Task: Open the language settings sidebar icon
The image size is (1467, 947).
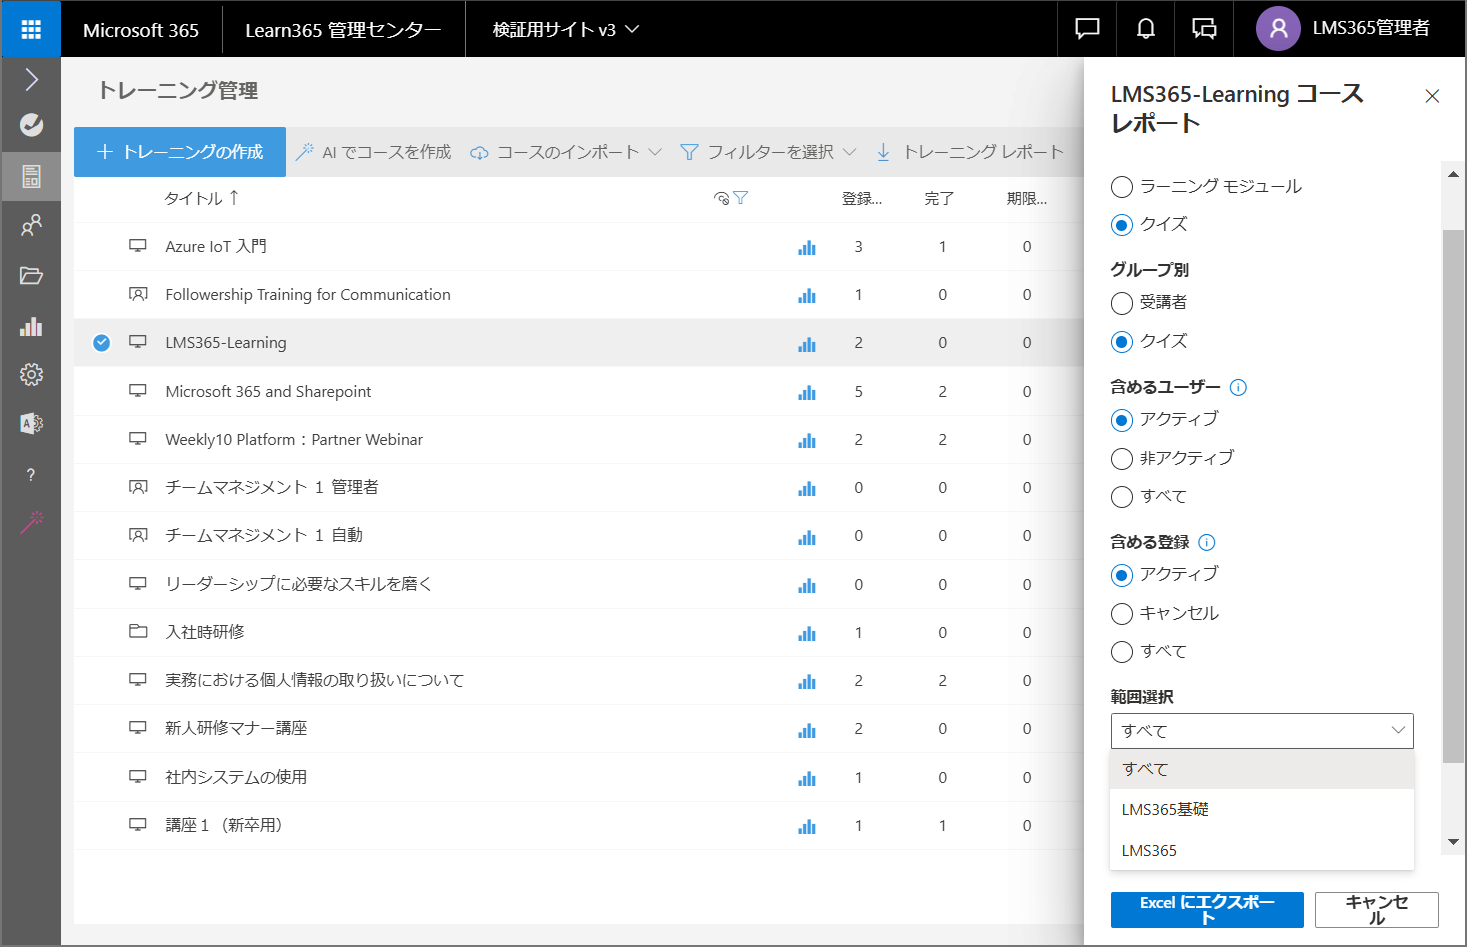Action: click(x=31, y=424)
